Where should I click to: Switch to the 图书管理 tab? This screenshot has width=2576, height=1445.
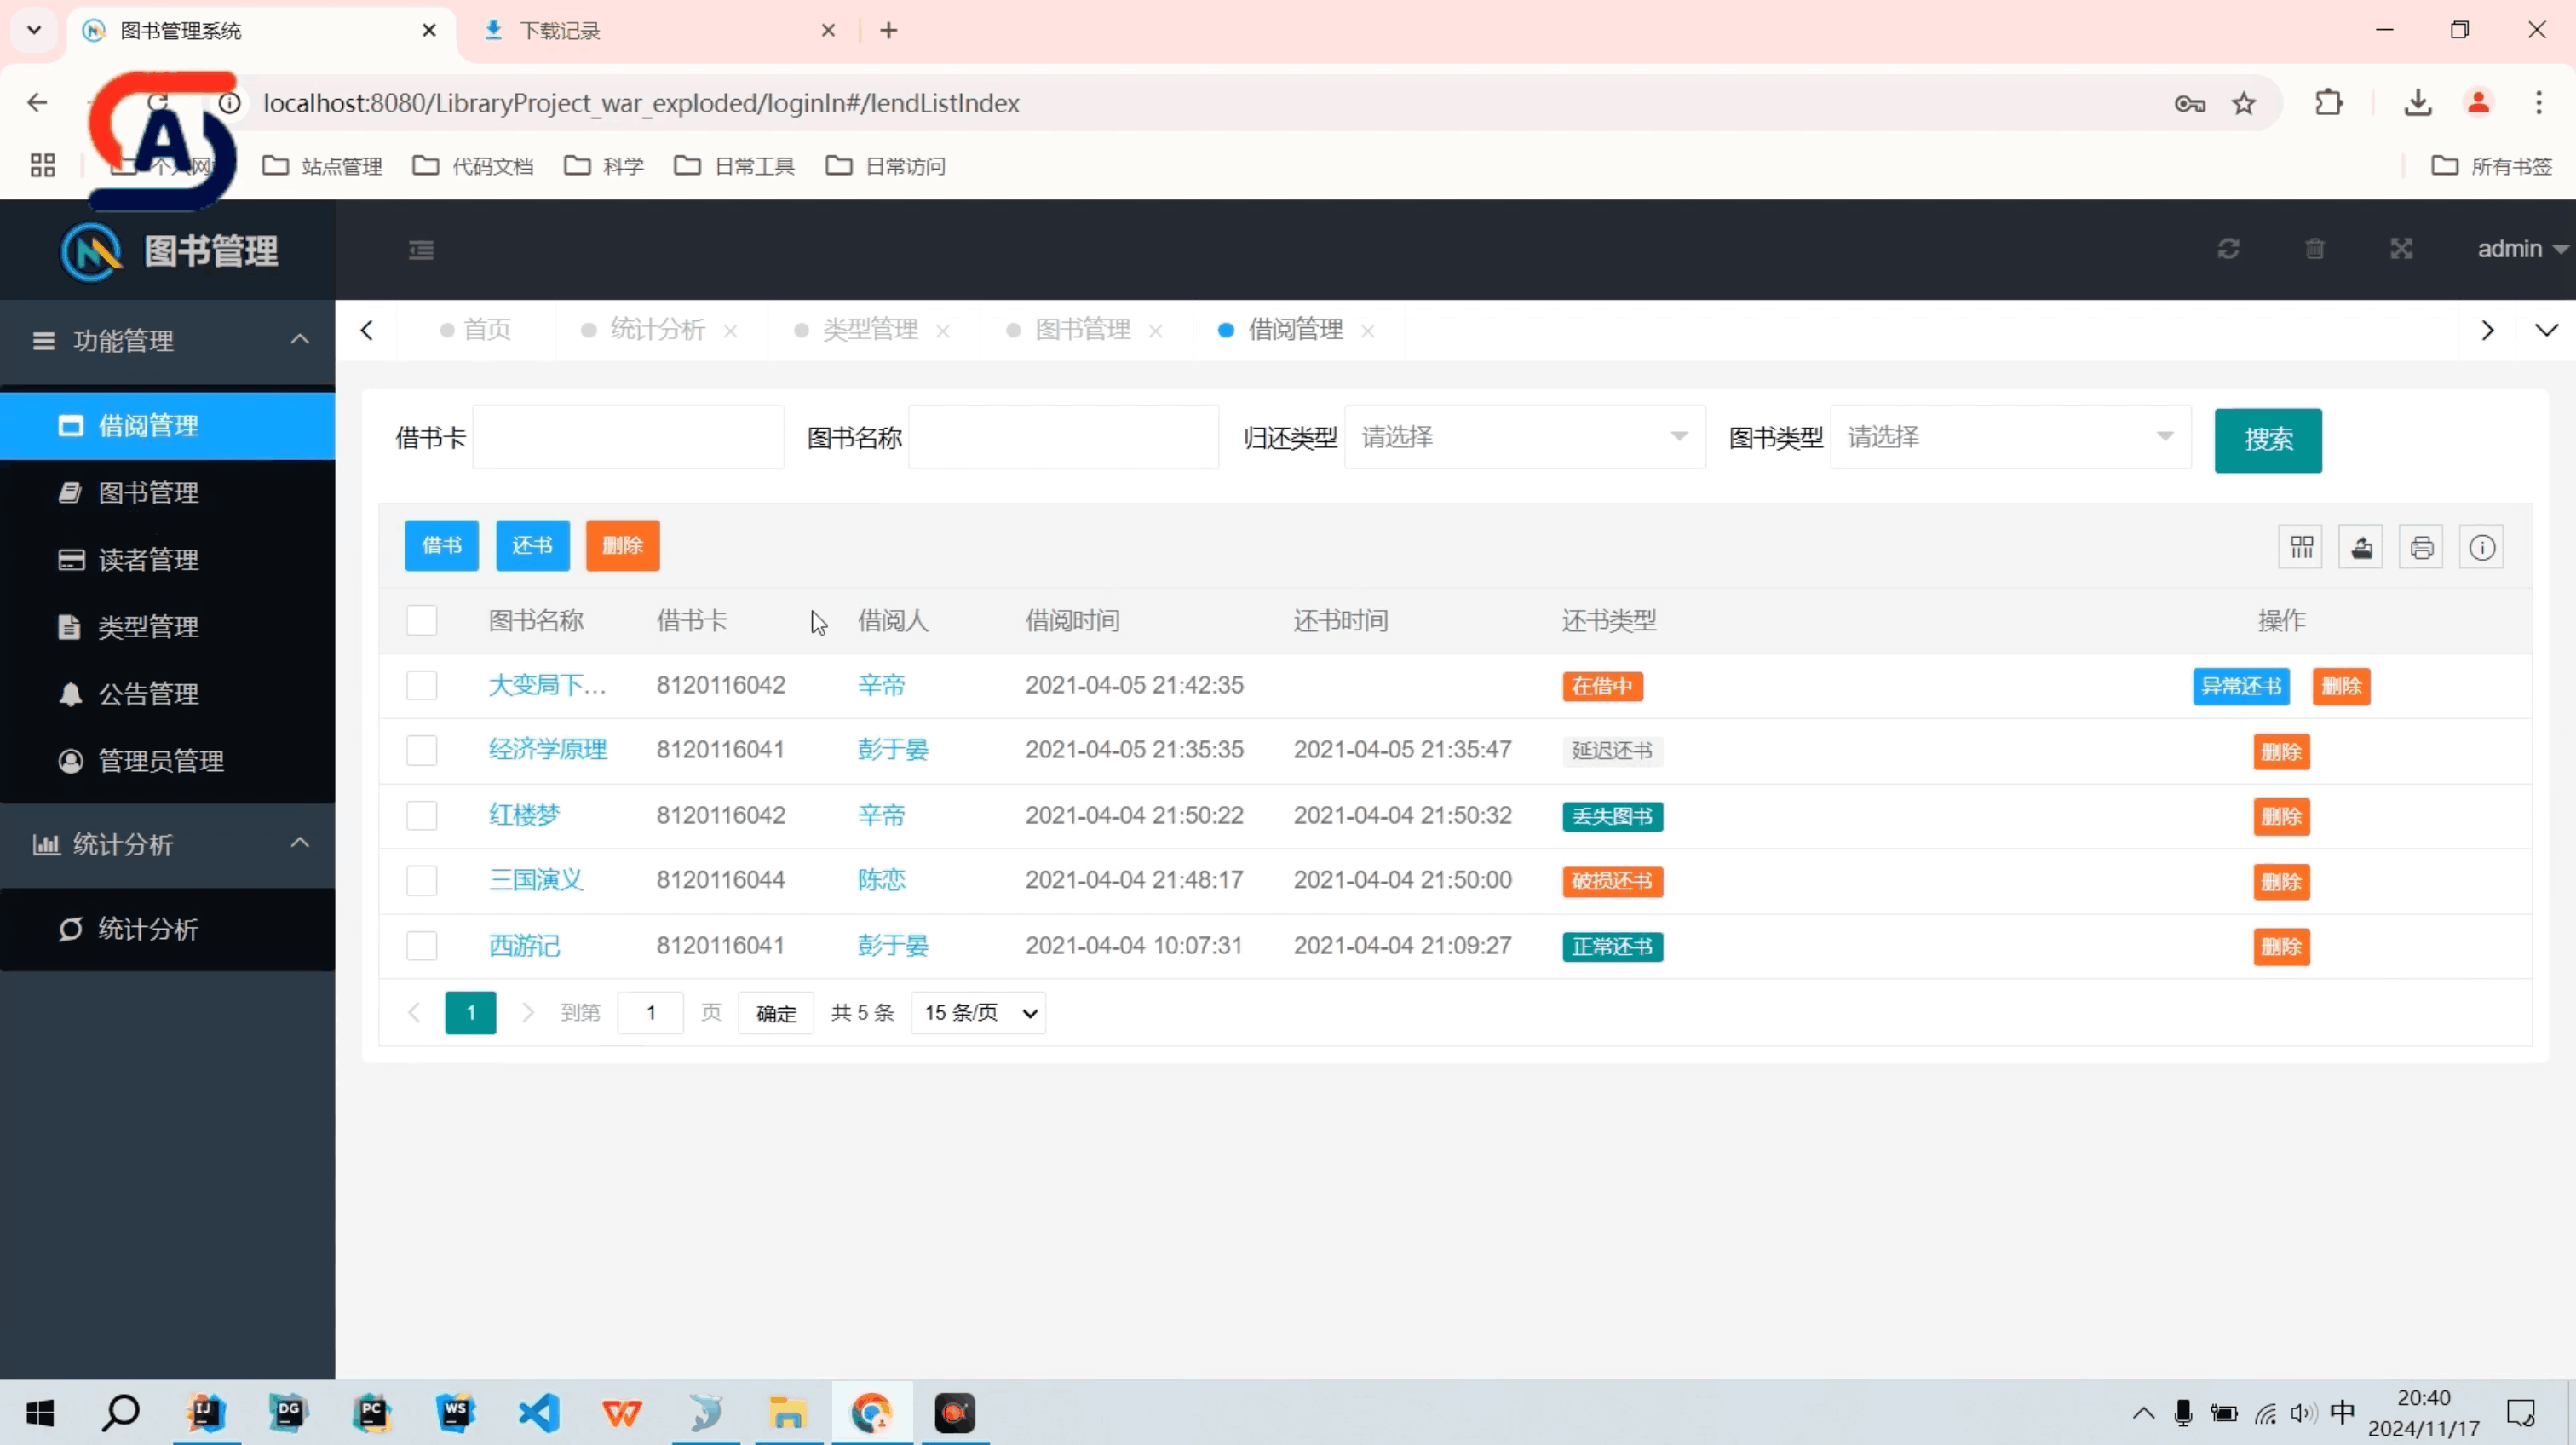(x=1082, y=329)
